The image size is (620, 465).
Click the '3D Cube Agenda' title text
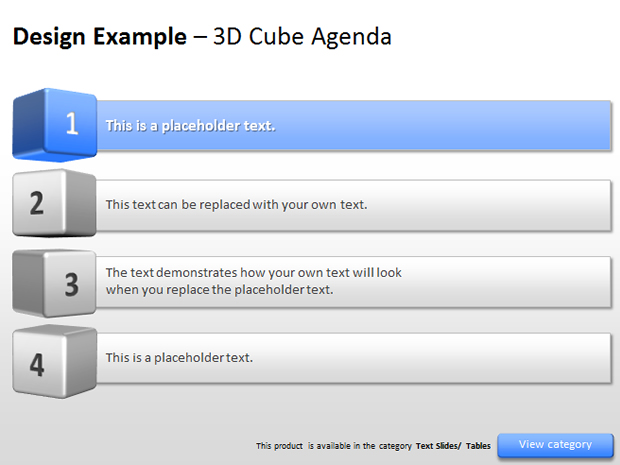point(302,37)
